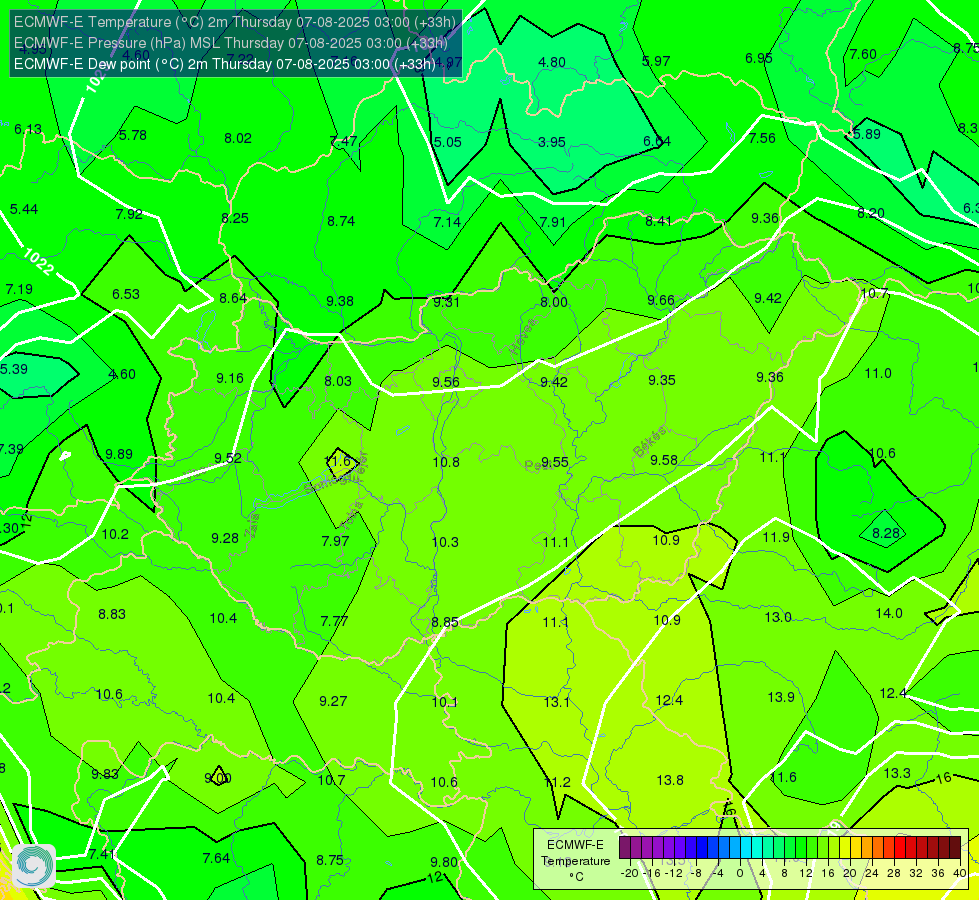979x900 pixels.
Task: Click the map value 5.39
Action: point(14,369)
